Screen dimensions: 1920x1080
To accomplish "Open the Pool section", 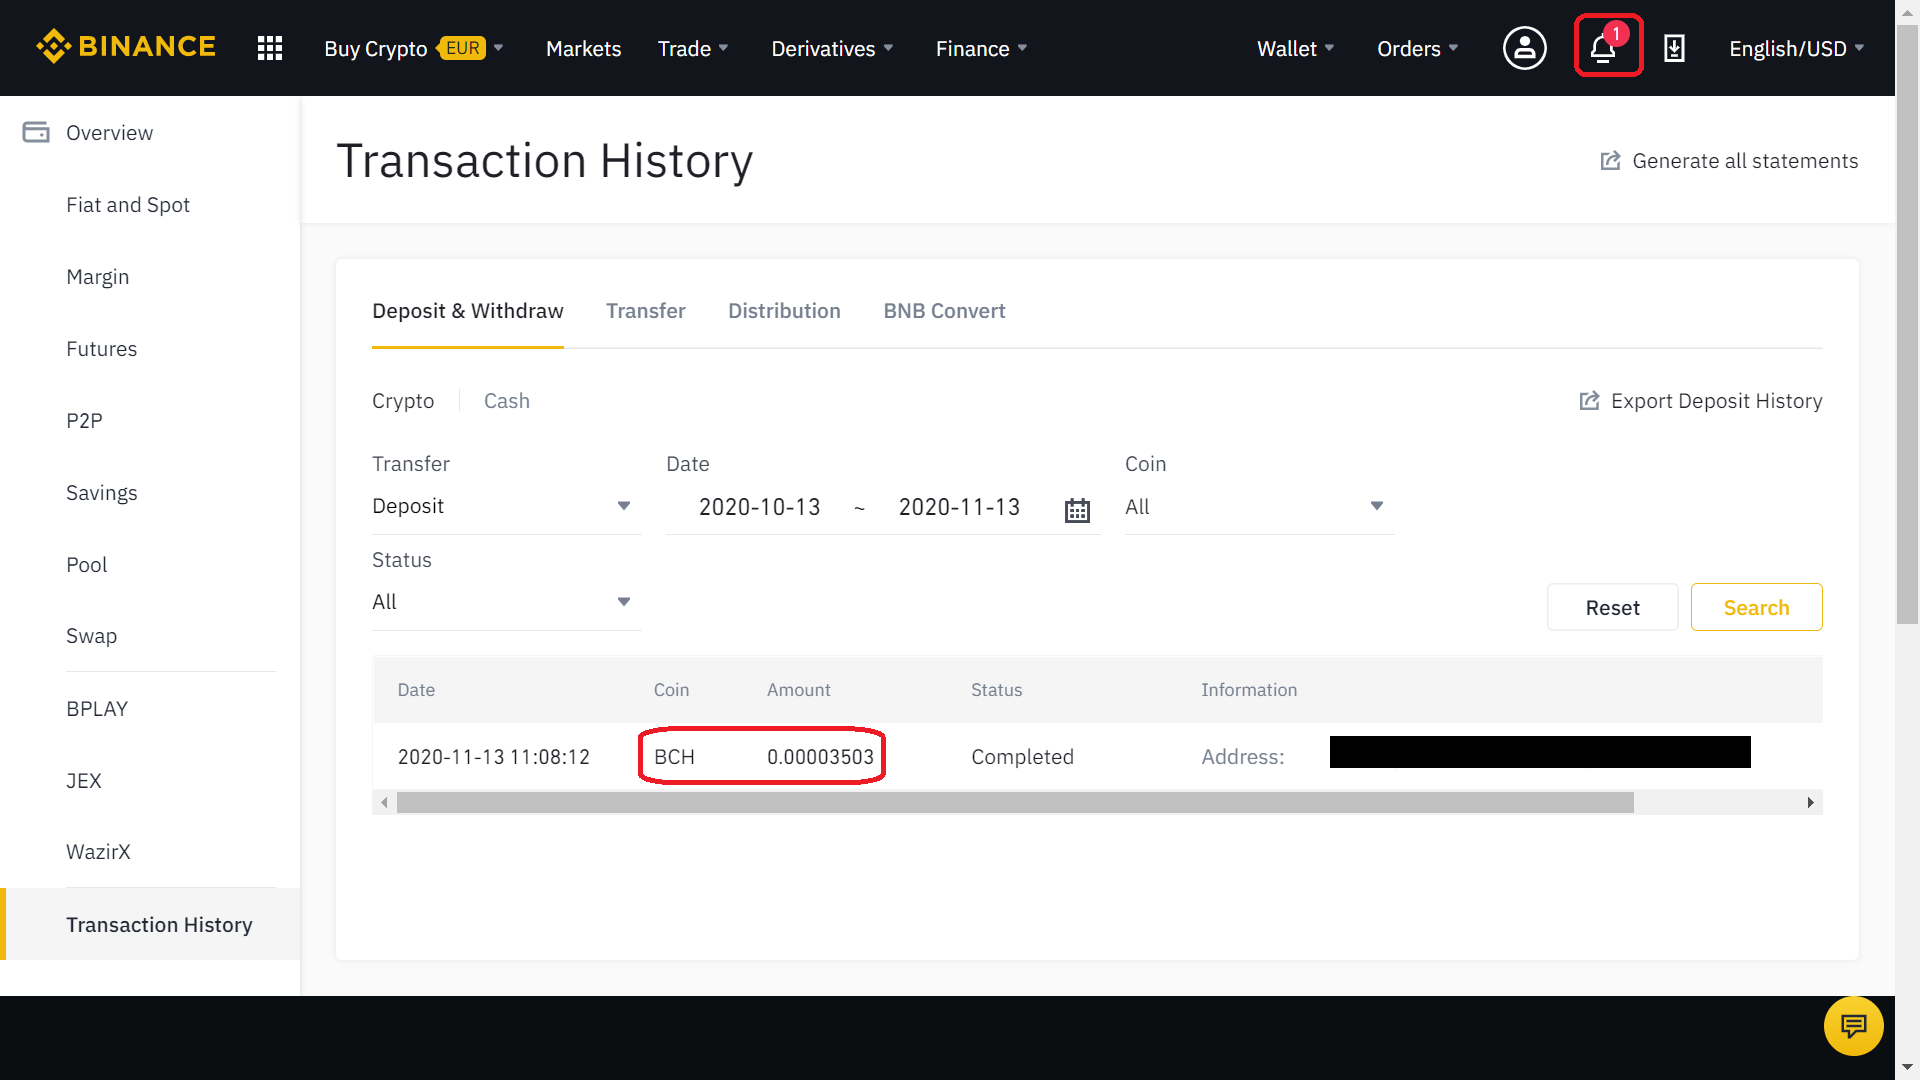I will (86, 565).
